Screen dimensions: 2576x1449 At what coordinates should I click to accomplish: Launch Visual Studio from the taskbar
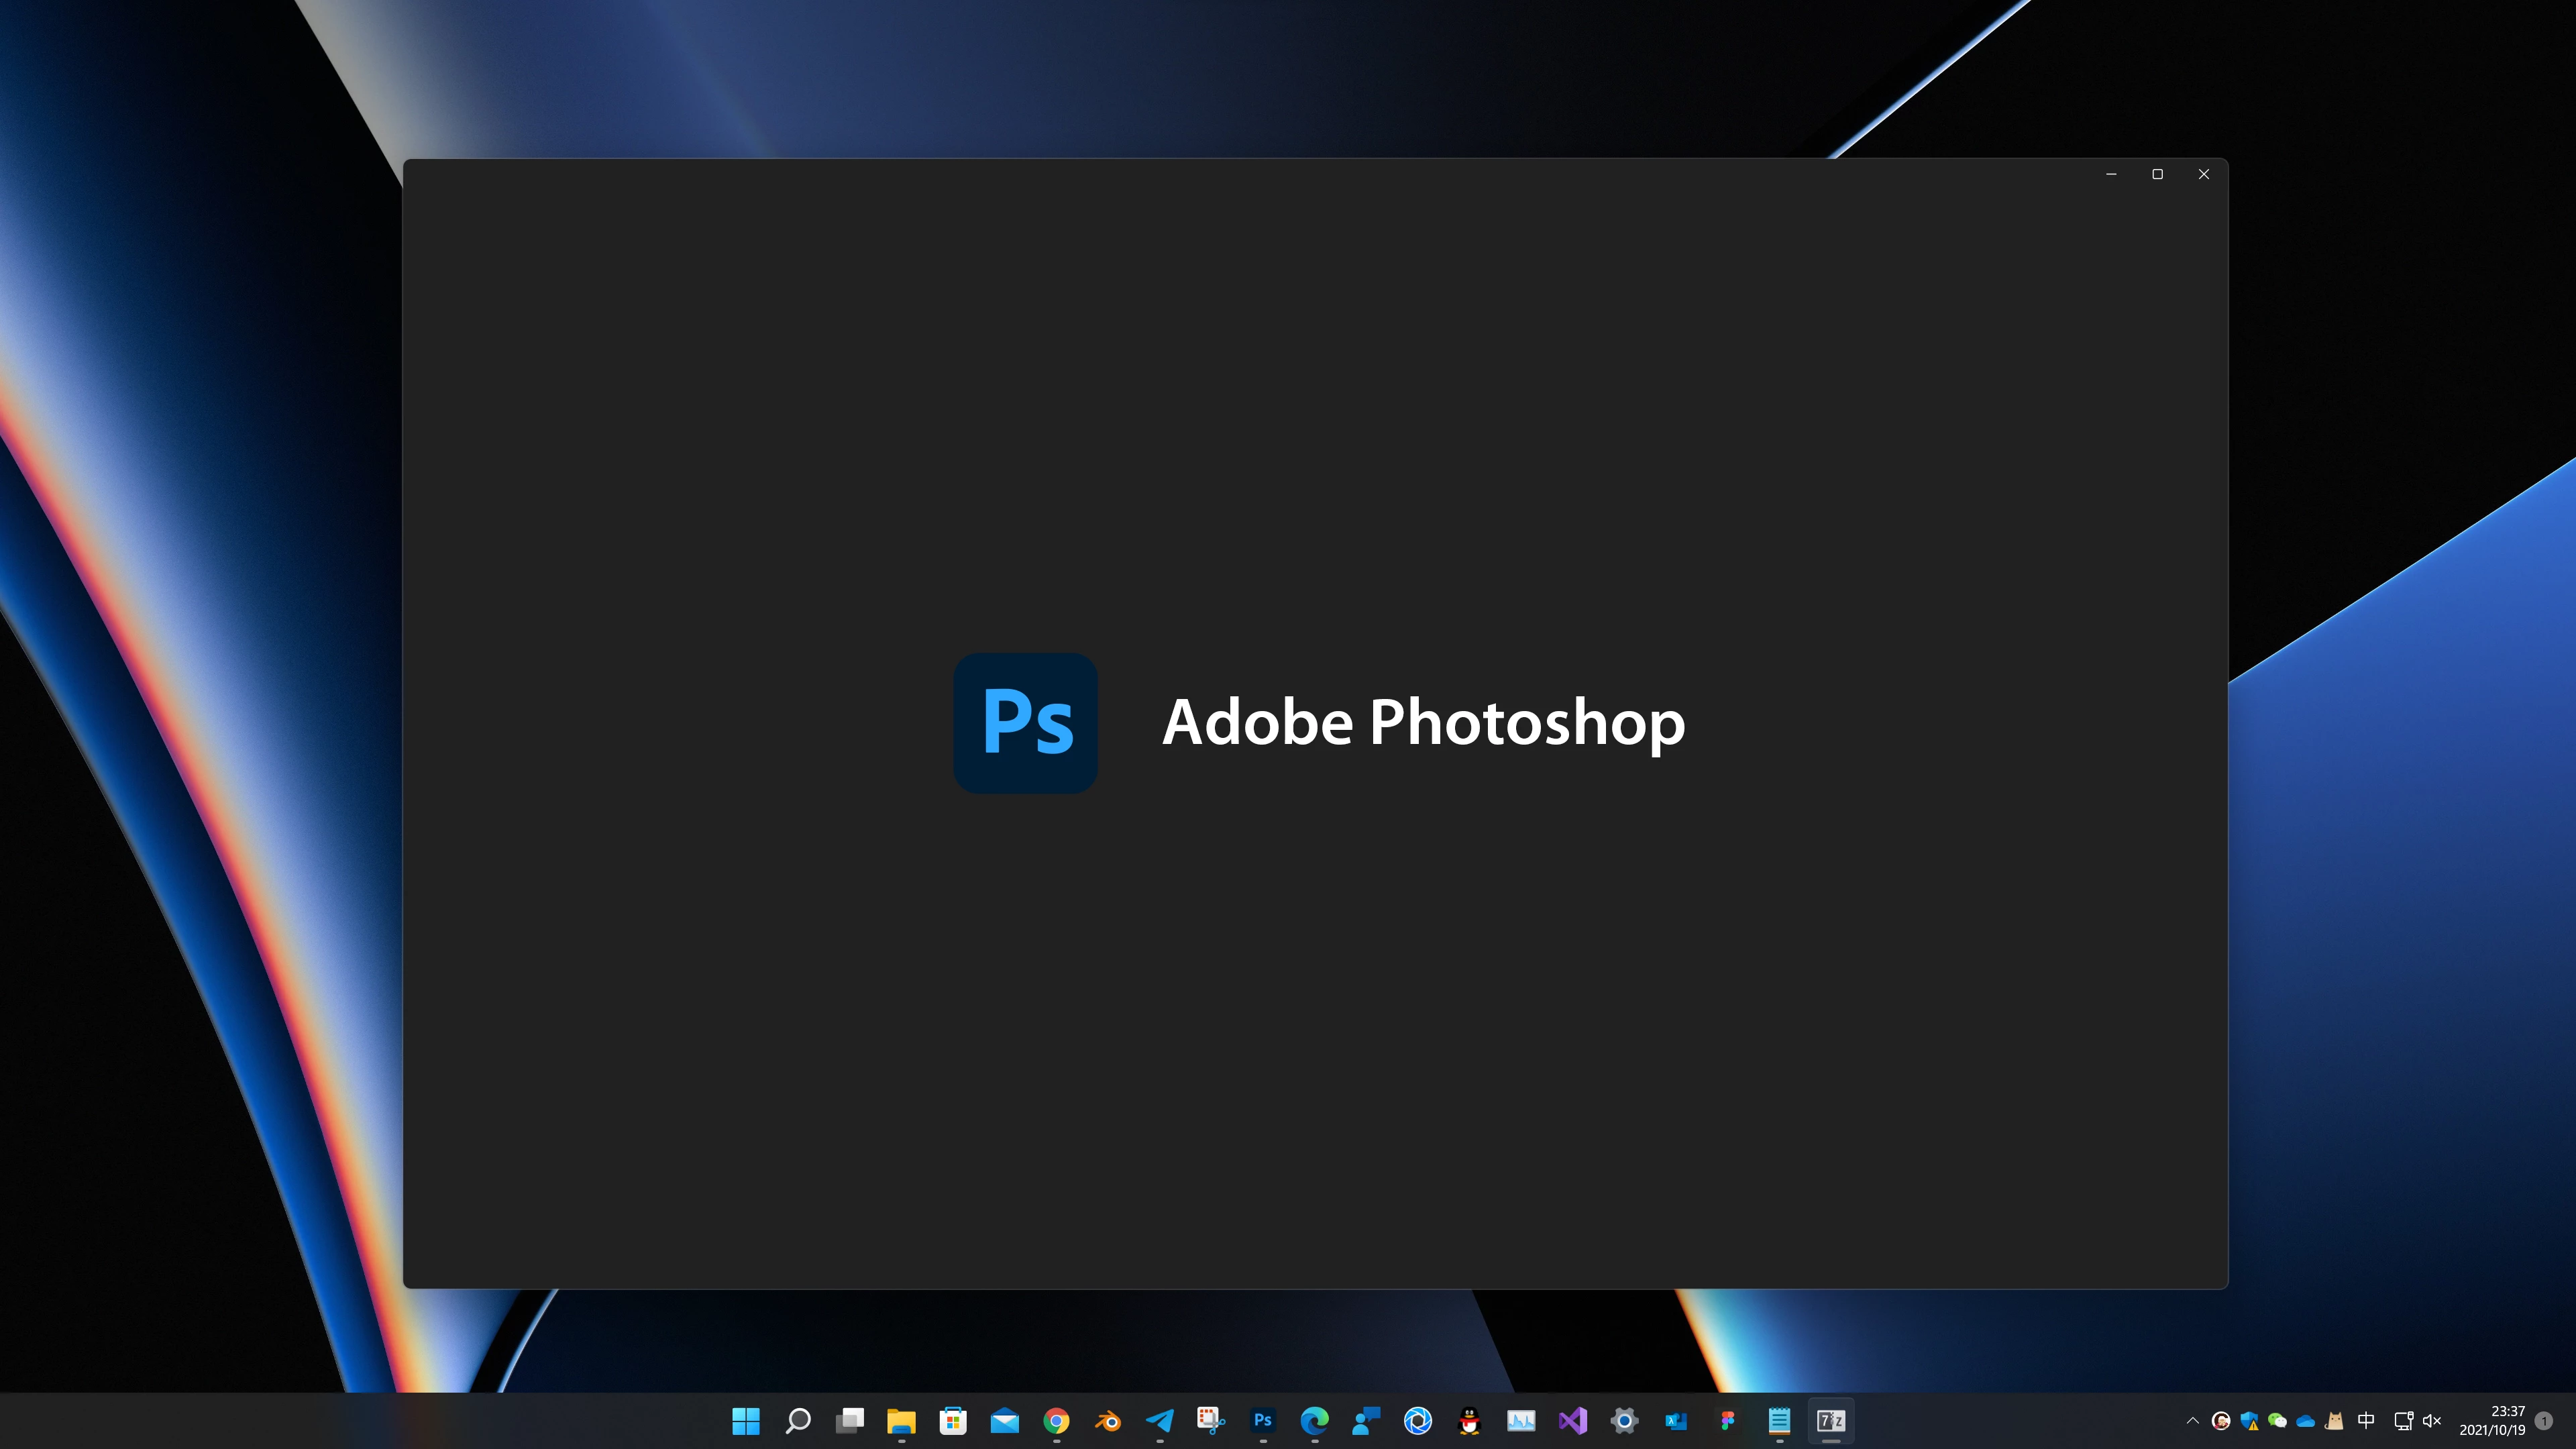(x=1573, y=1420)
